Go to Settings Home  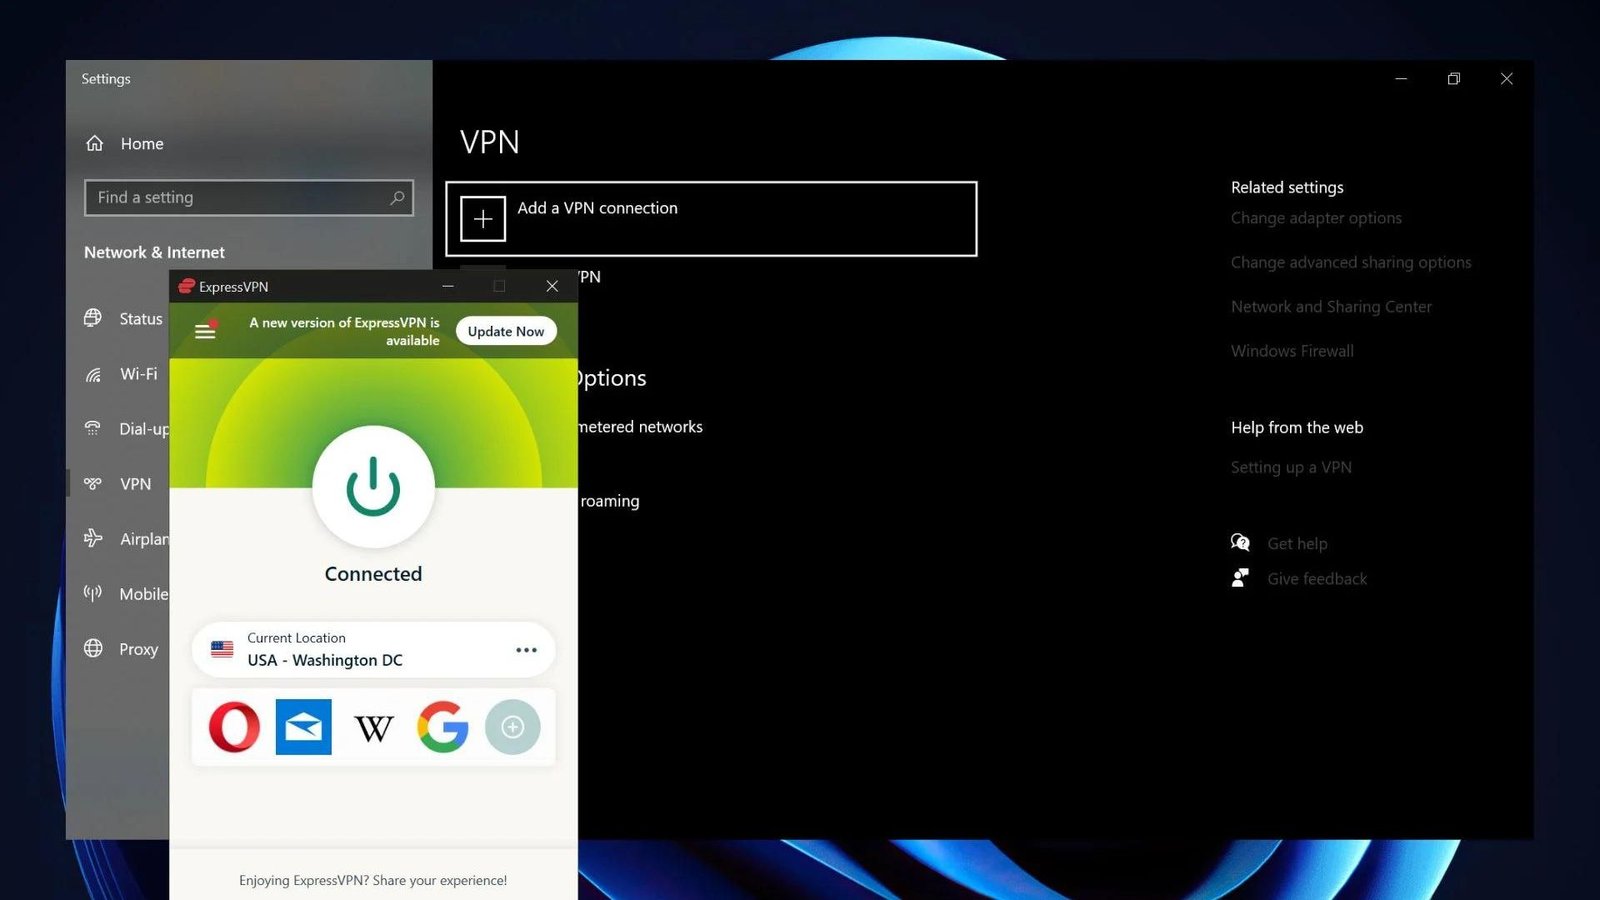(x=142, y=144)
